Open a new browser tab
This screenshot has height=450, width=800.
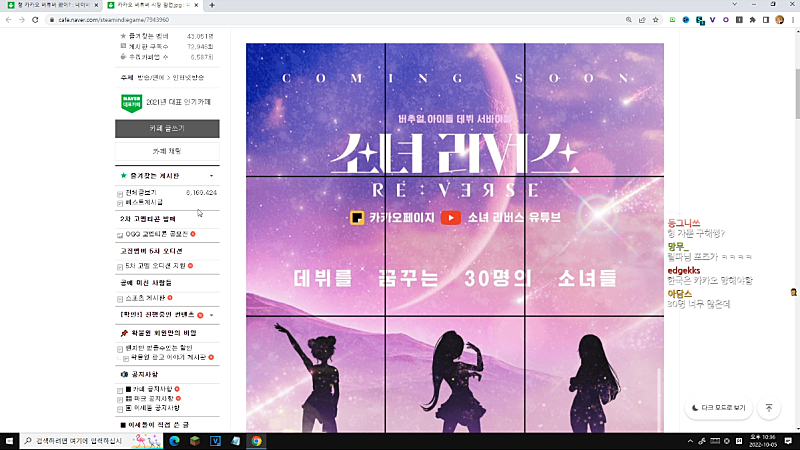click(x=212, y=5)
